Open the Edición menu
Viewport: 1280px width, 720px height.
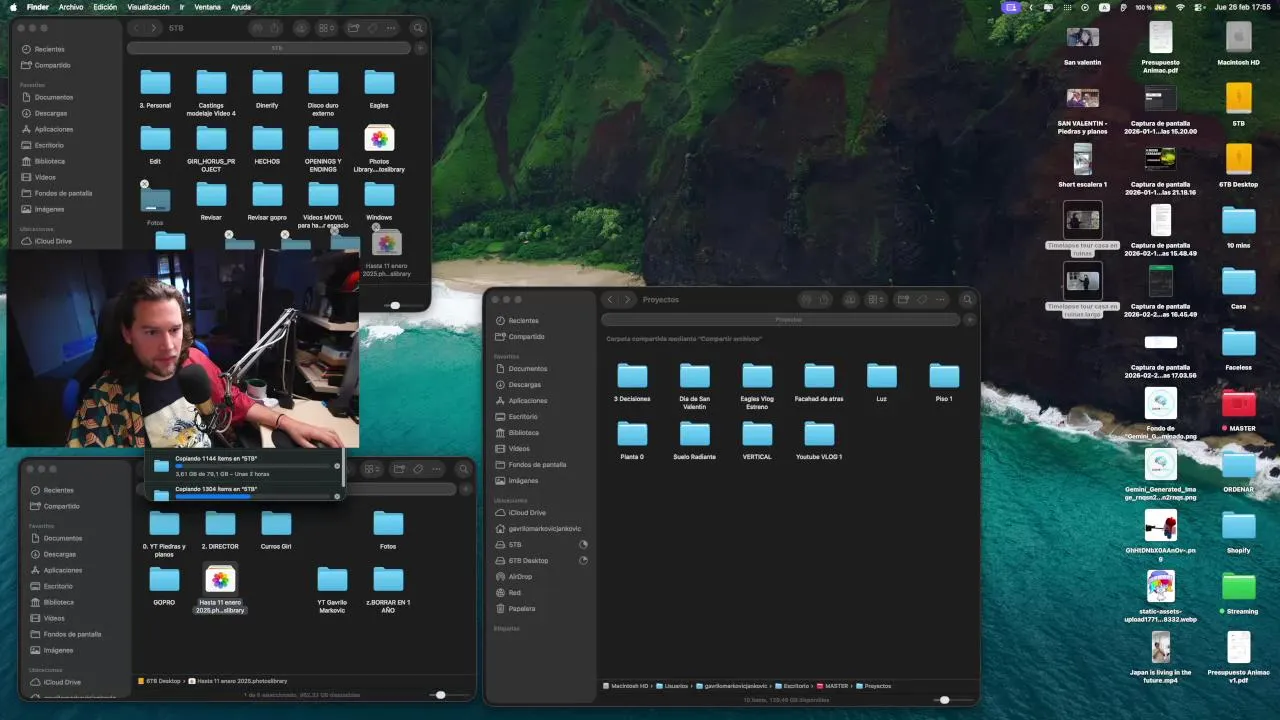click(105, 7)
